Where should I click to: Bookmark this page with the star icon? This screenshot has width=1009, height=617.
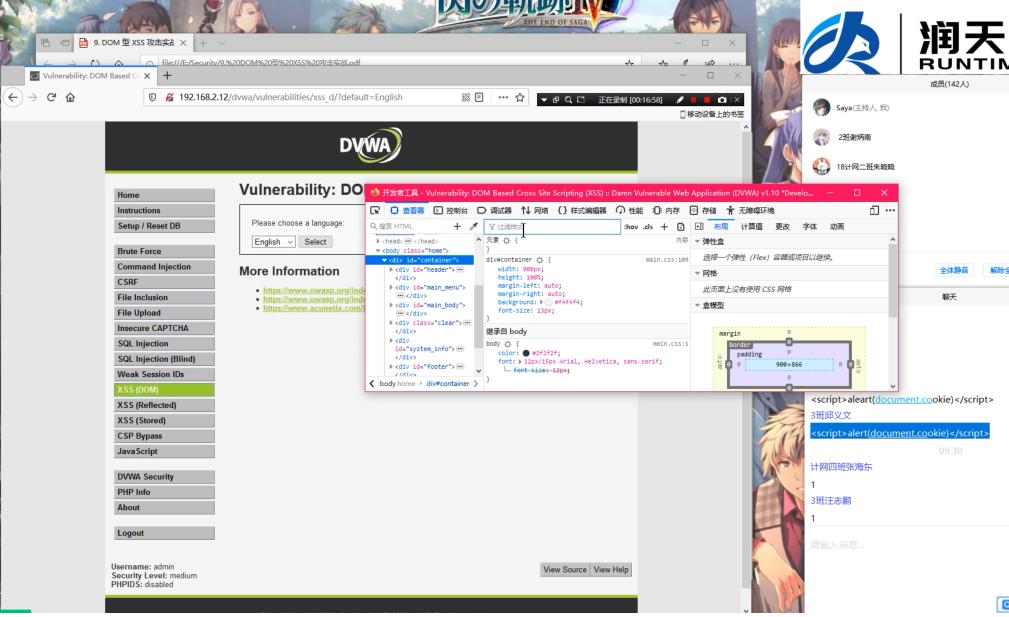(520, 98)
